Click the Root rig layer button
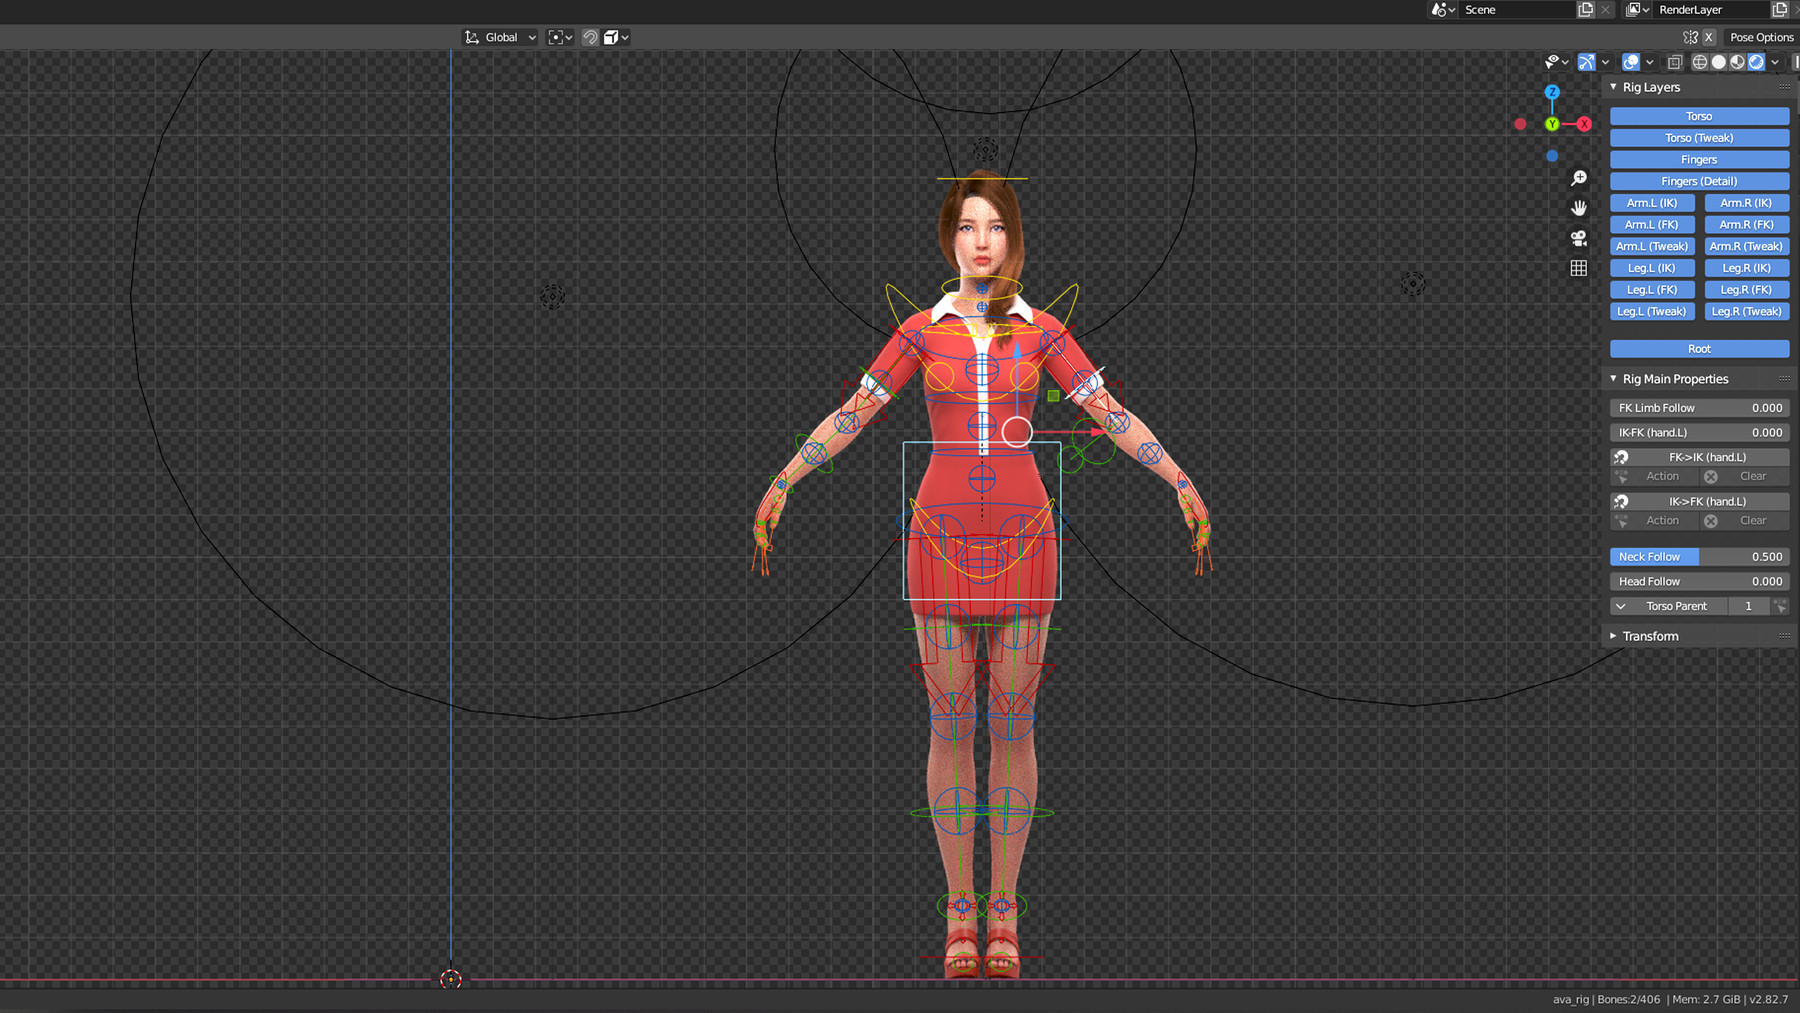The width and height of the screenshot is (1800, 1013). tap(1698, 348)
